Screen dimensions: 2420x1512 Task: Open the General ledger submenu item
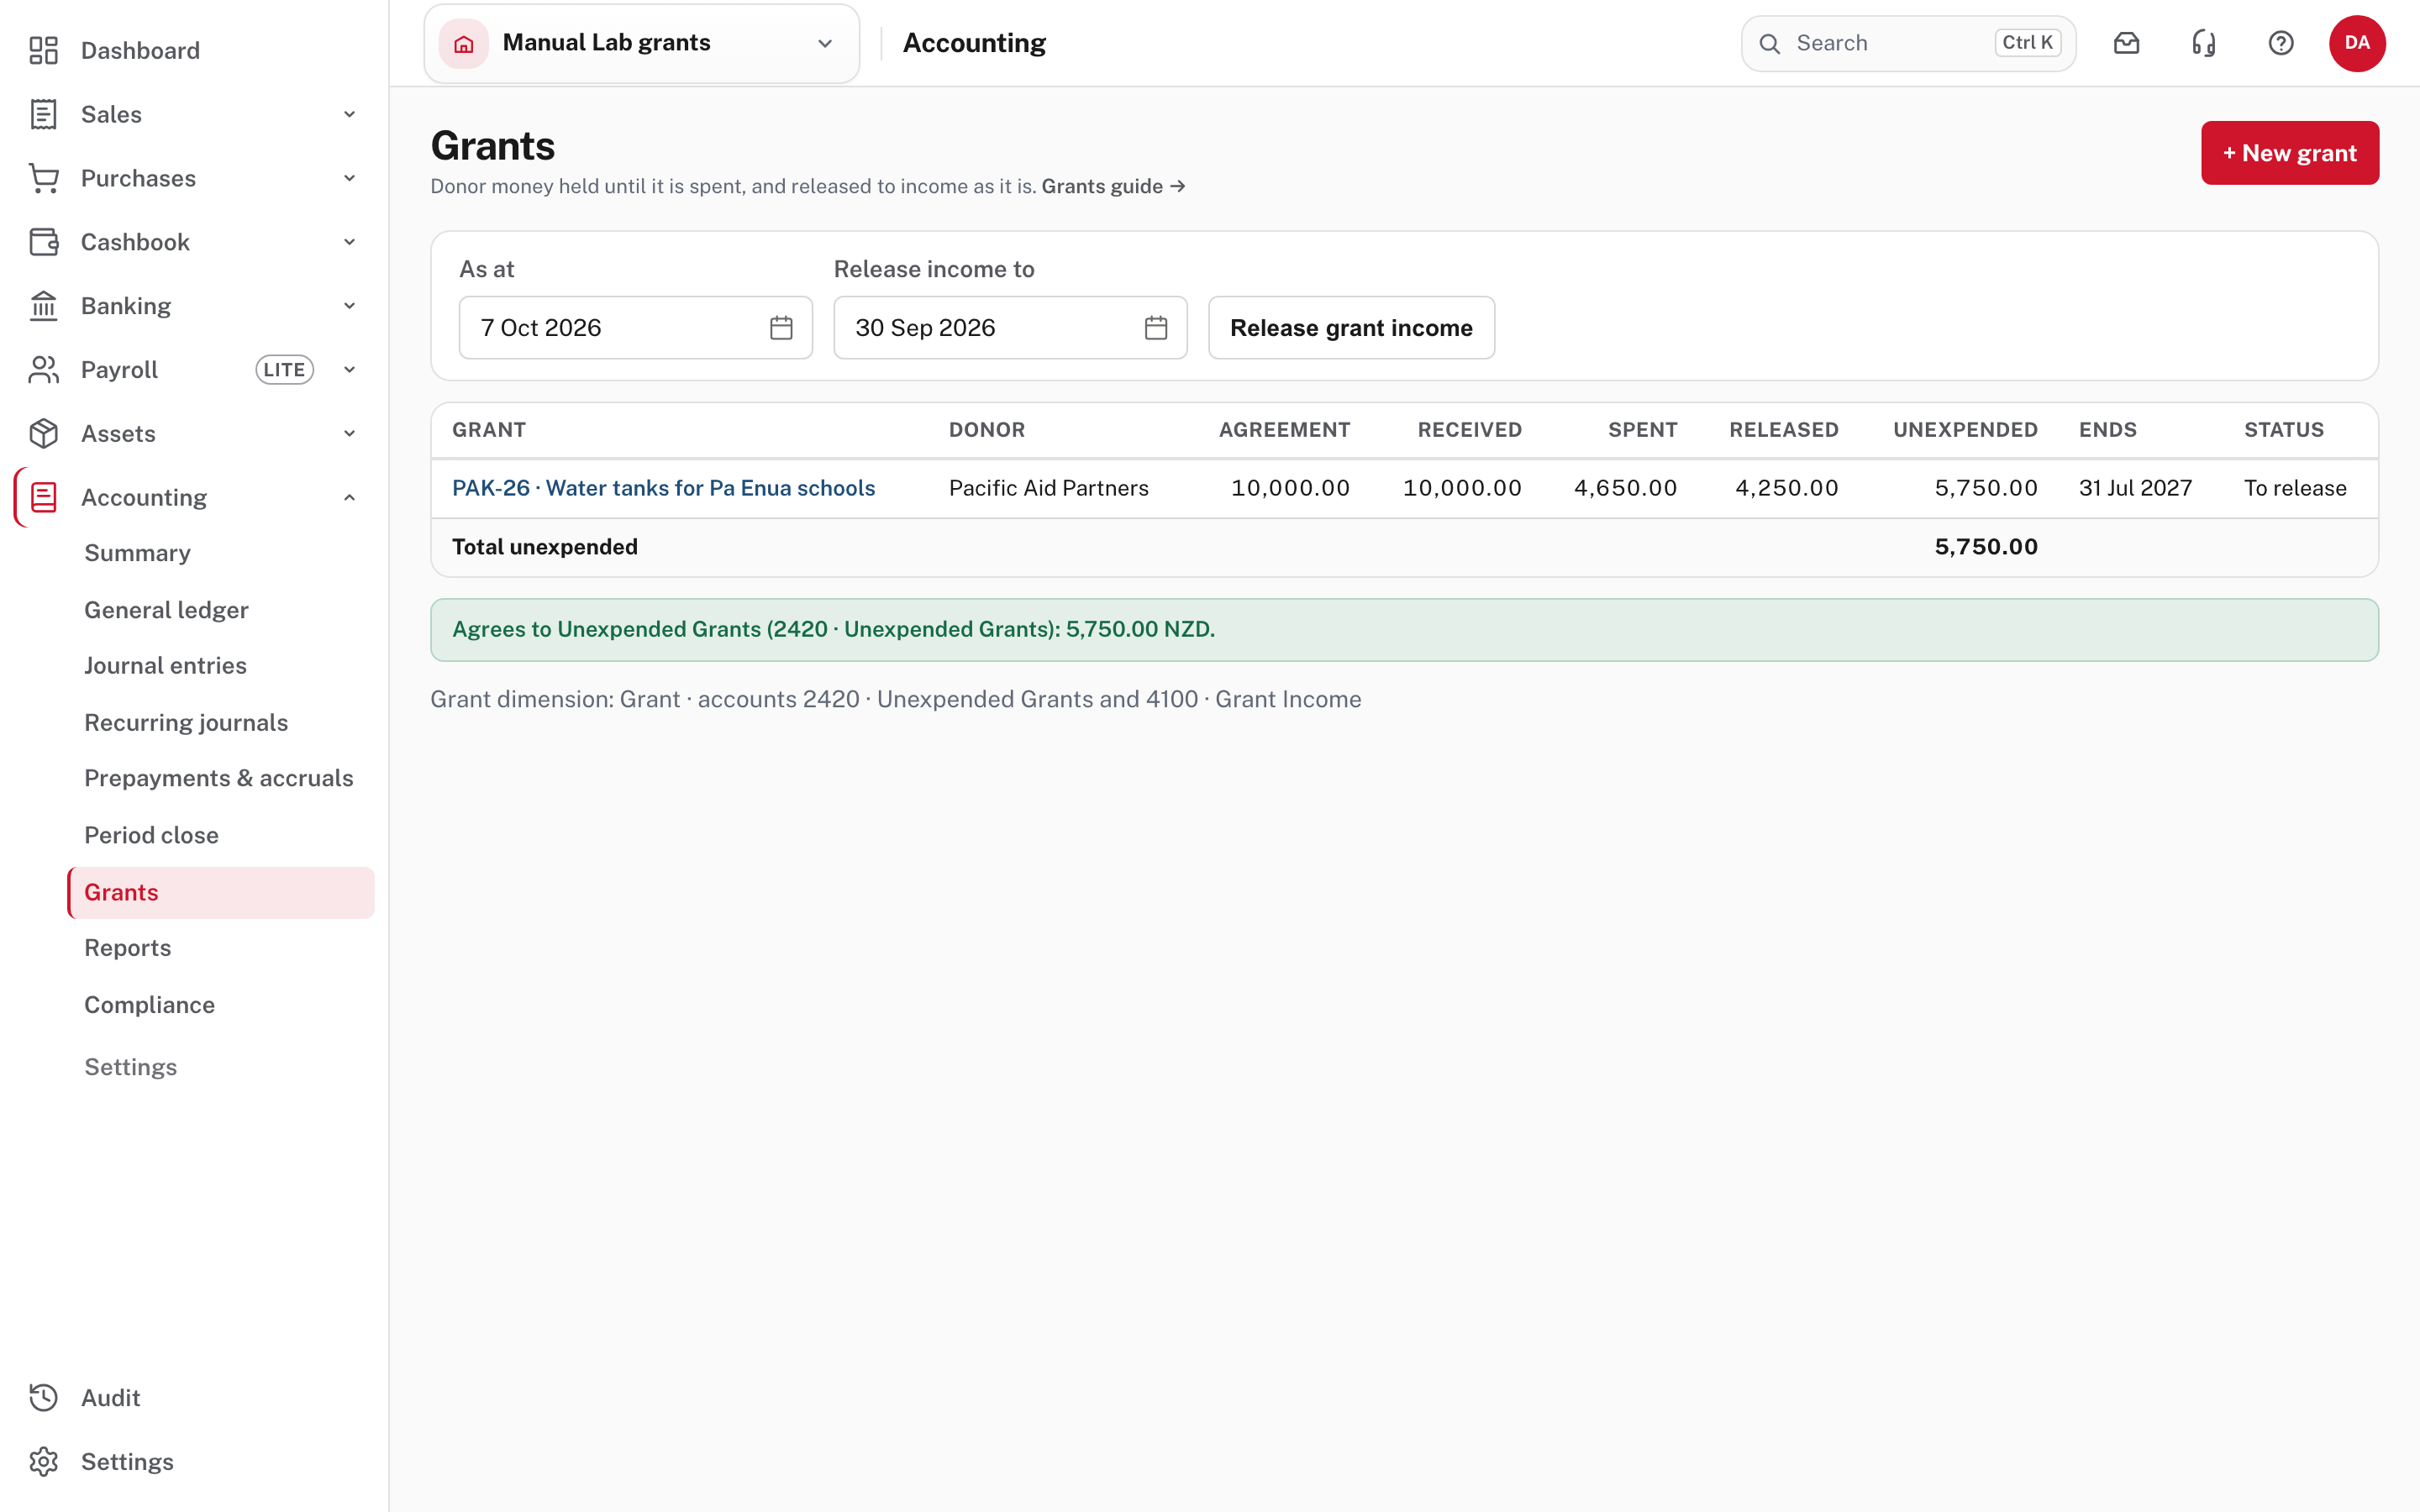point(166,610)
